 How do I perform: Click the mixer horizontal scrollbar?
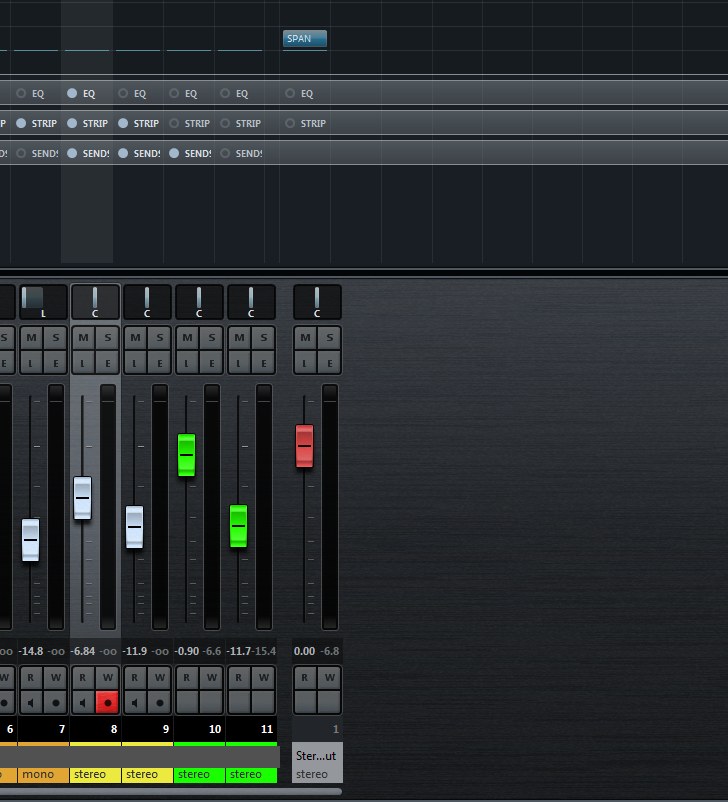click(x=171, y=791)
